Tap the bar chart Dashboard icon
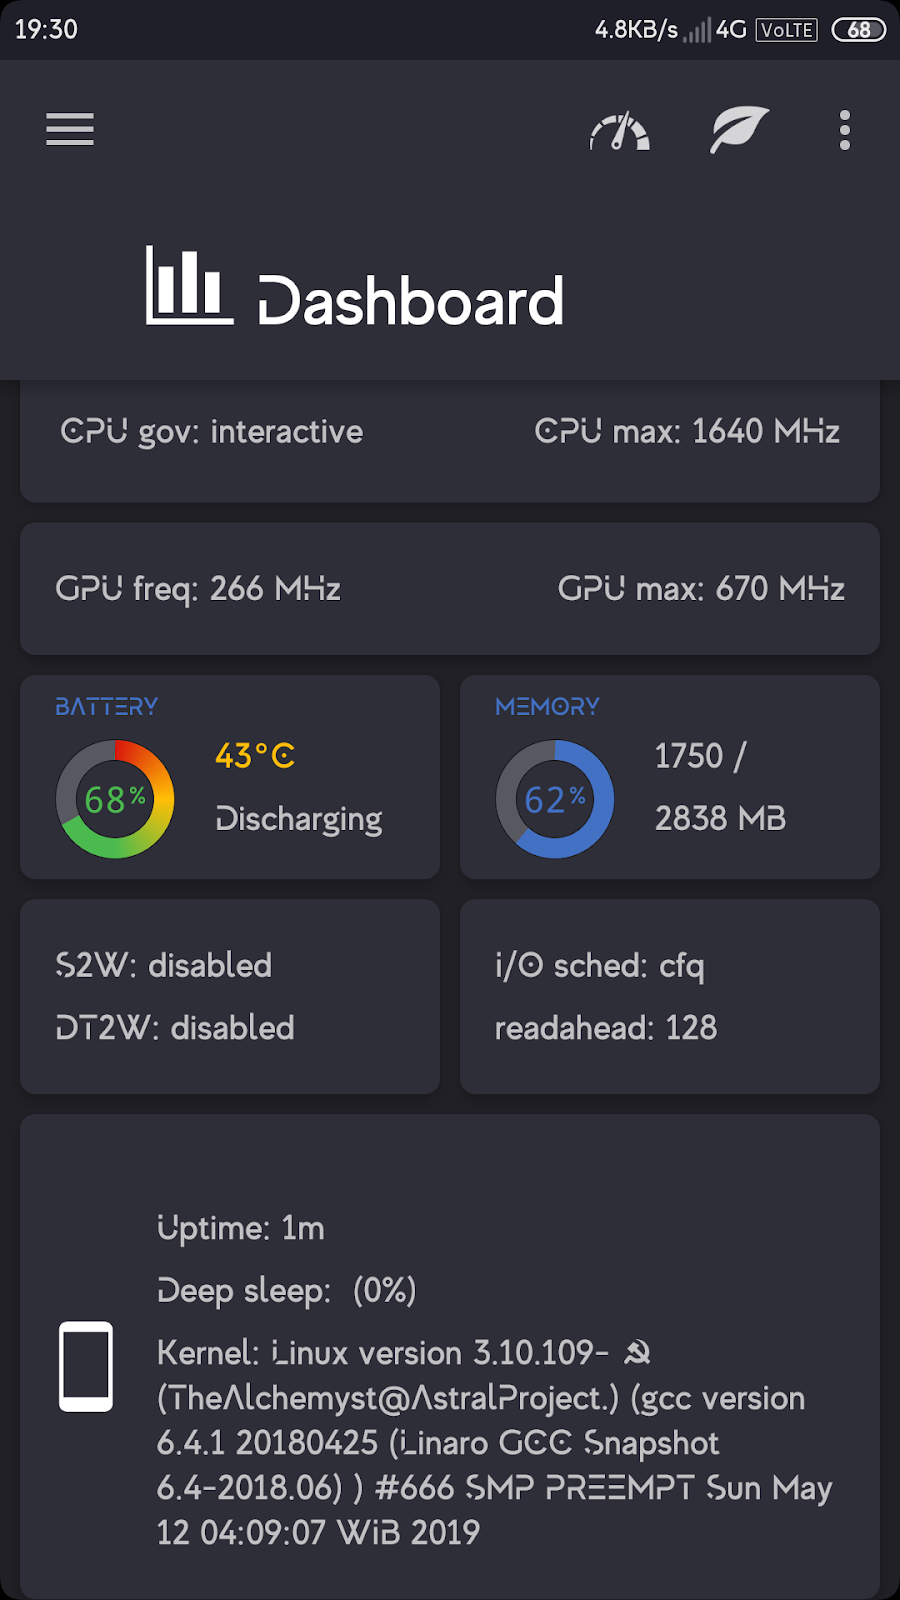Image resolution: width=900 pixels, height=1600 pixels. (189, 286)
